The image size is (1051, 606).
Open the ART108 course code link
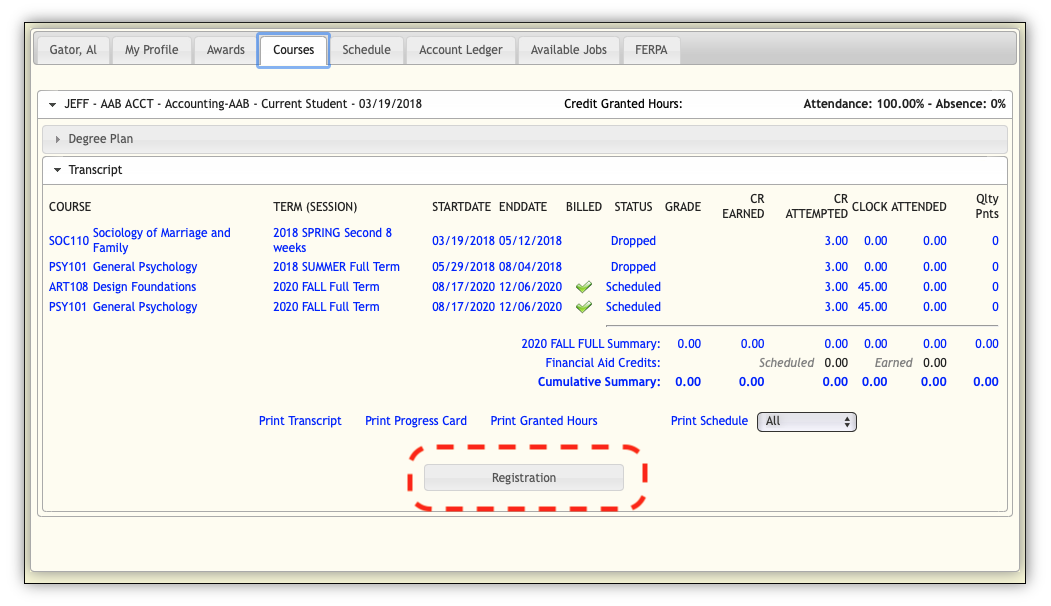coord(68,287)
